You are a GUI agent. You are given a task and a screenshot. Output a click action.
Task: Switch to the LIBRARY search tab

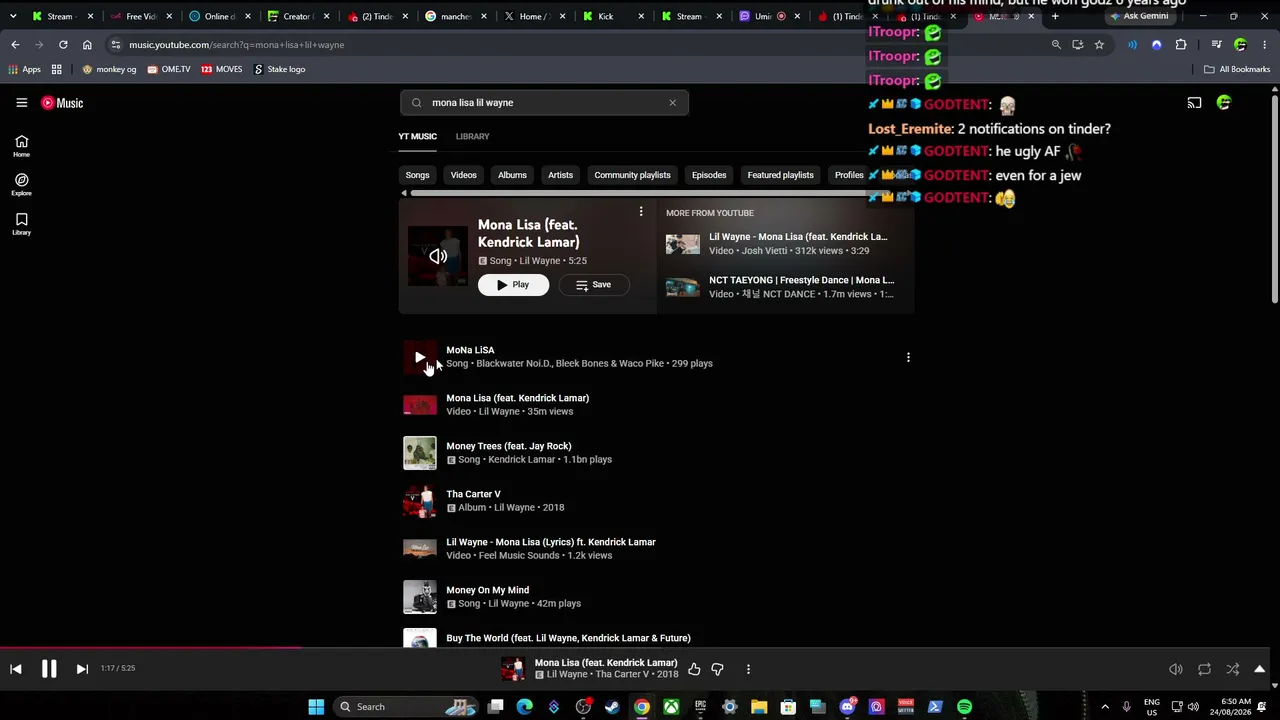click(473, 136)
